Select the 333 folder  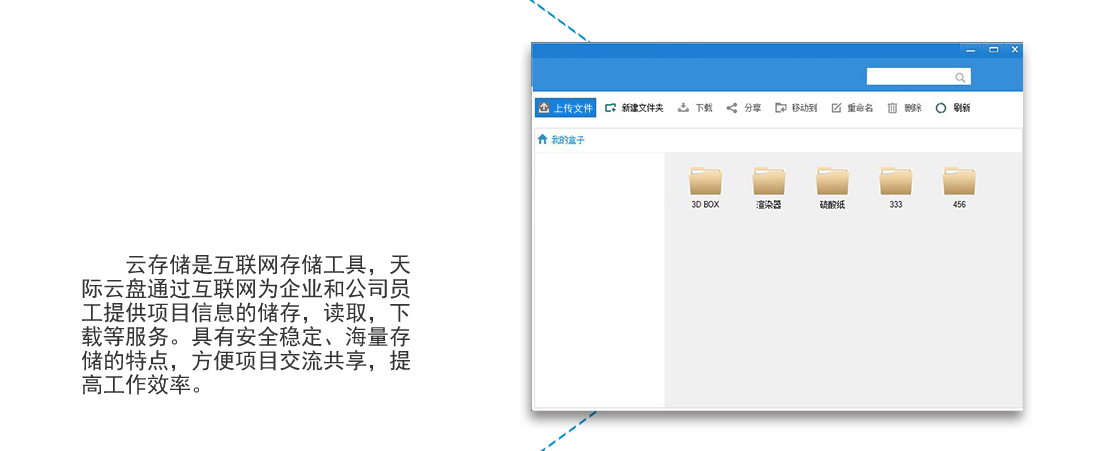pos(896,188)
